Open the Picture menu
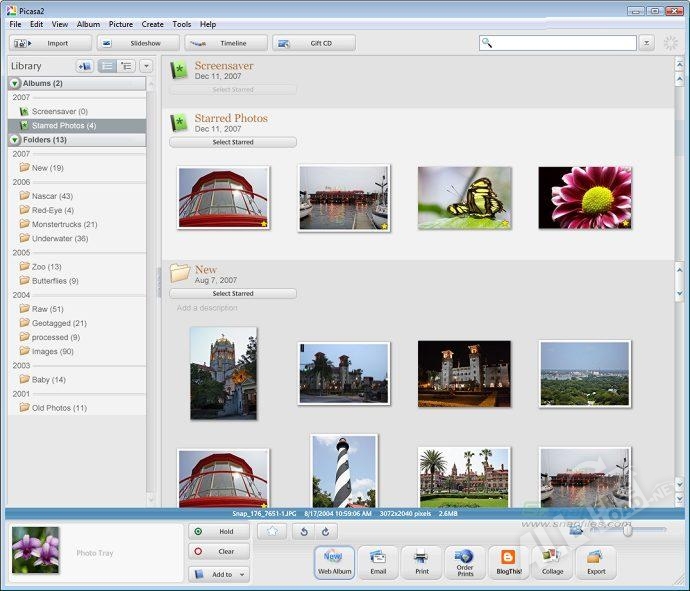The width and height of the screenshot is (690, 591). (x=120, y=24)
